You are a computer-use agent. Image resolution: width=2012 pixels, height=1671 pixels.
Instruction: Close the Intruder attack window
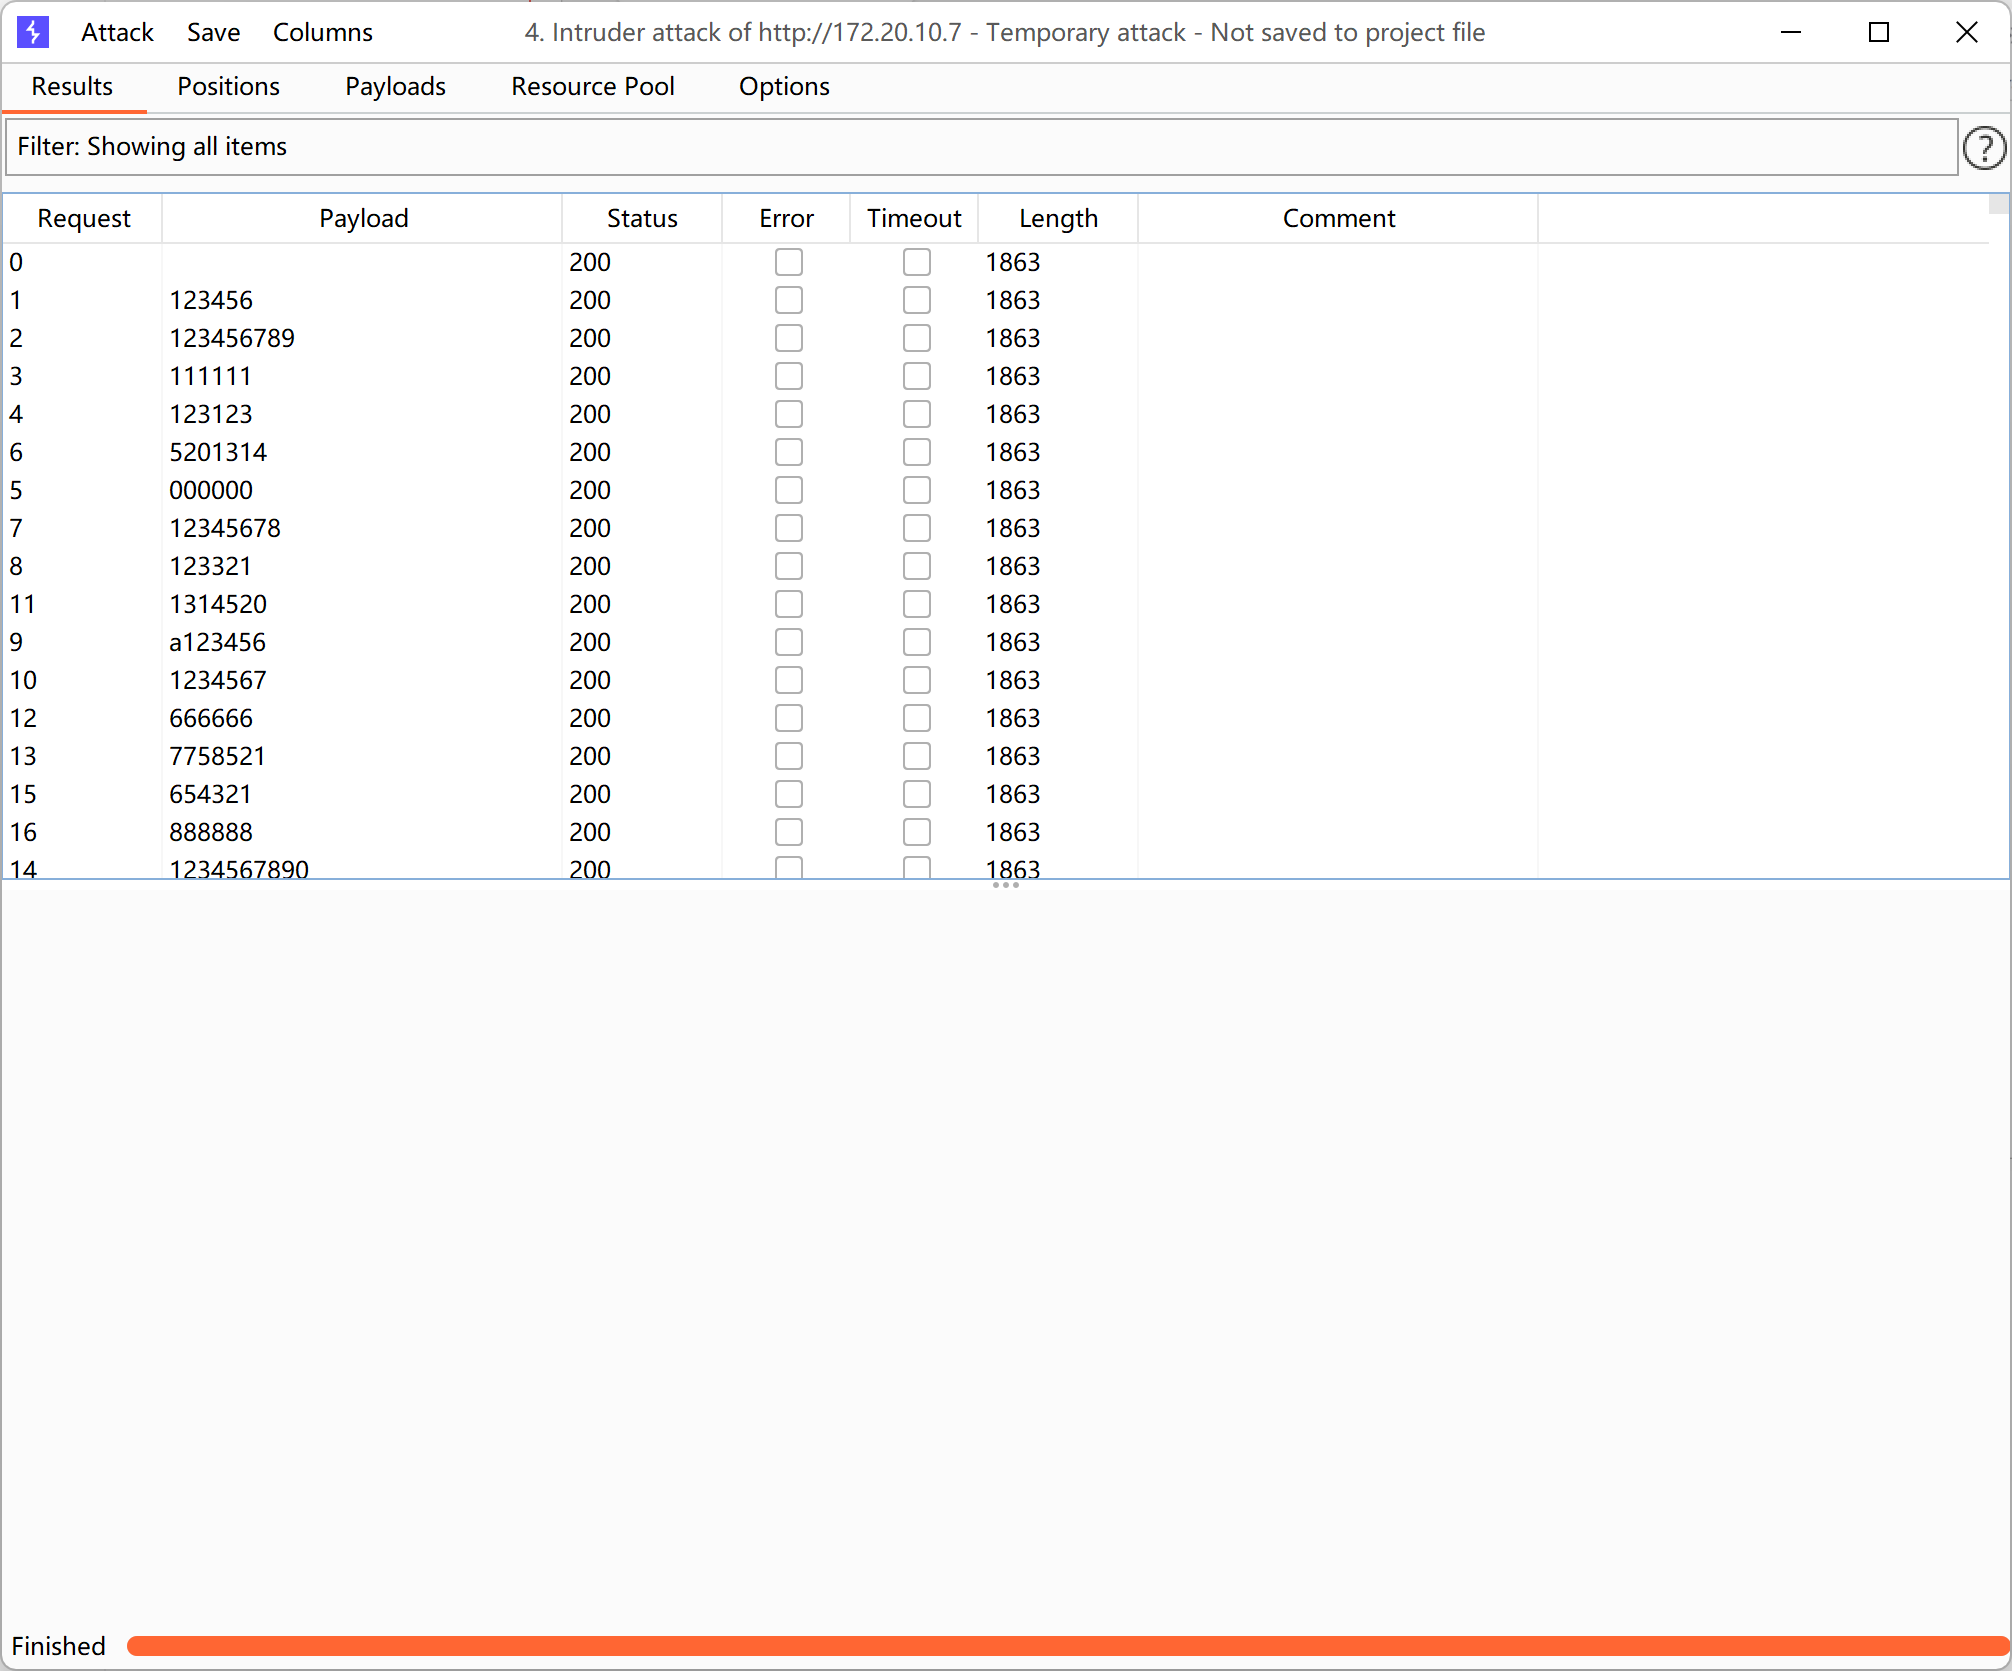point(1966,32)
